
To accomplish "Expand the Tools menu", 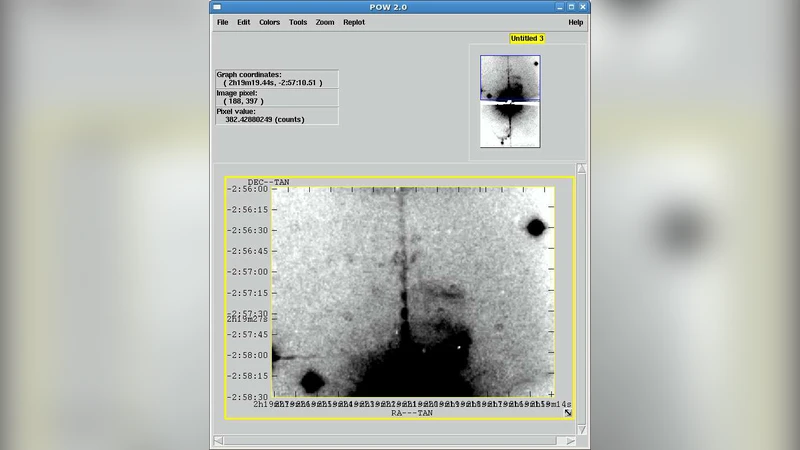I will click(298, 22).
